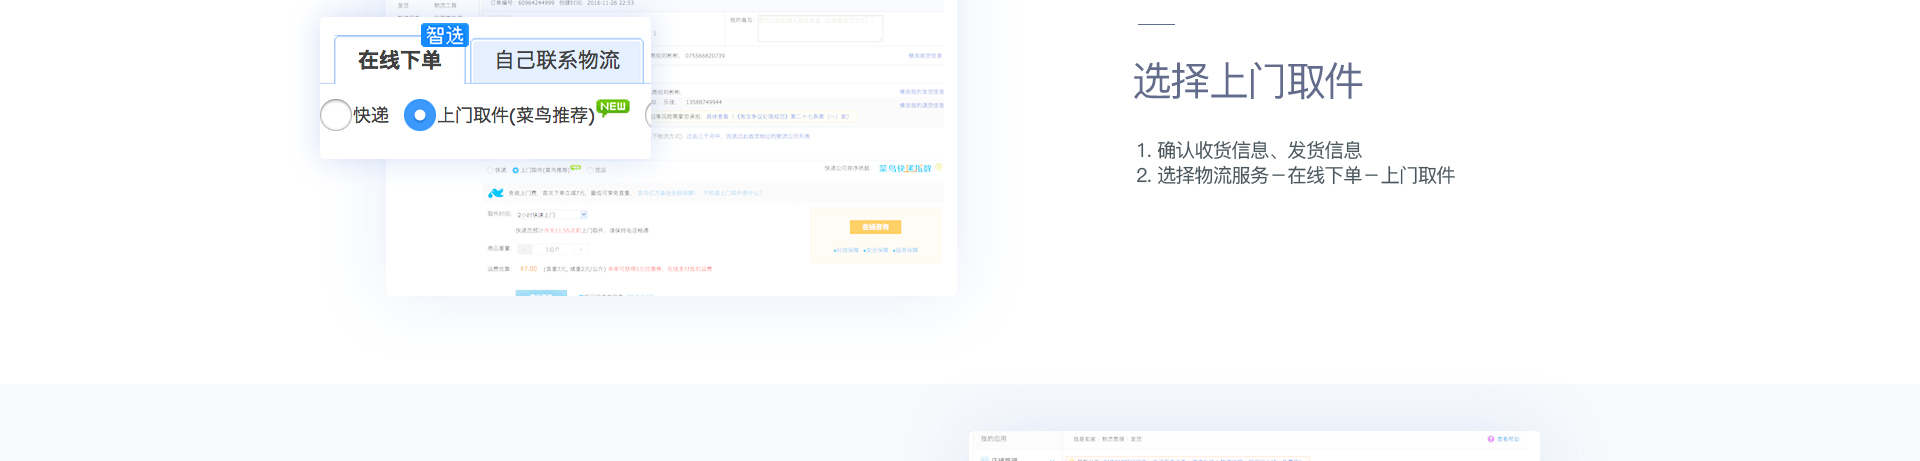Click the step text 确认收货信息、发货信息
1920x461 pixels.
[x=1259, y=150]
